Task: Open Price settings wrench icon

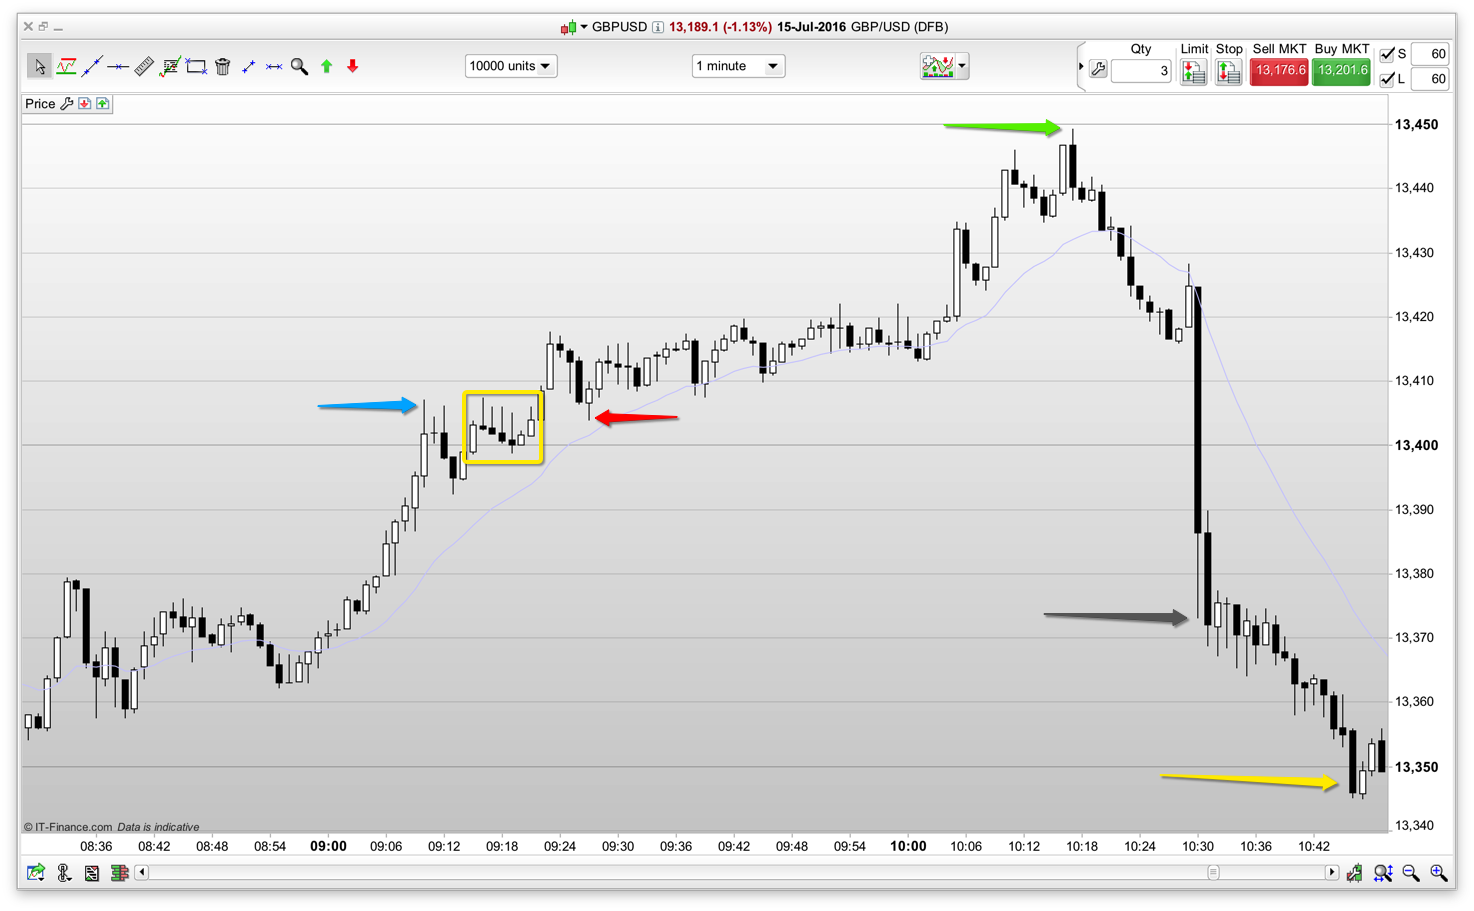Action: coord(67,104)
